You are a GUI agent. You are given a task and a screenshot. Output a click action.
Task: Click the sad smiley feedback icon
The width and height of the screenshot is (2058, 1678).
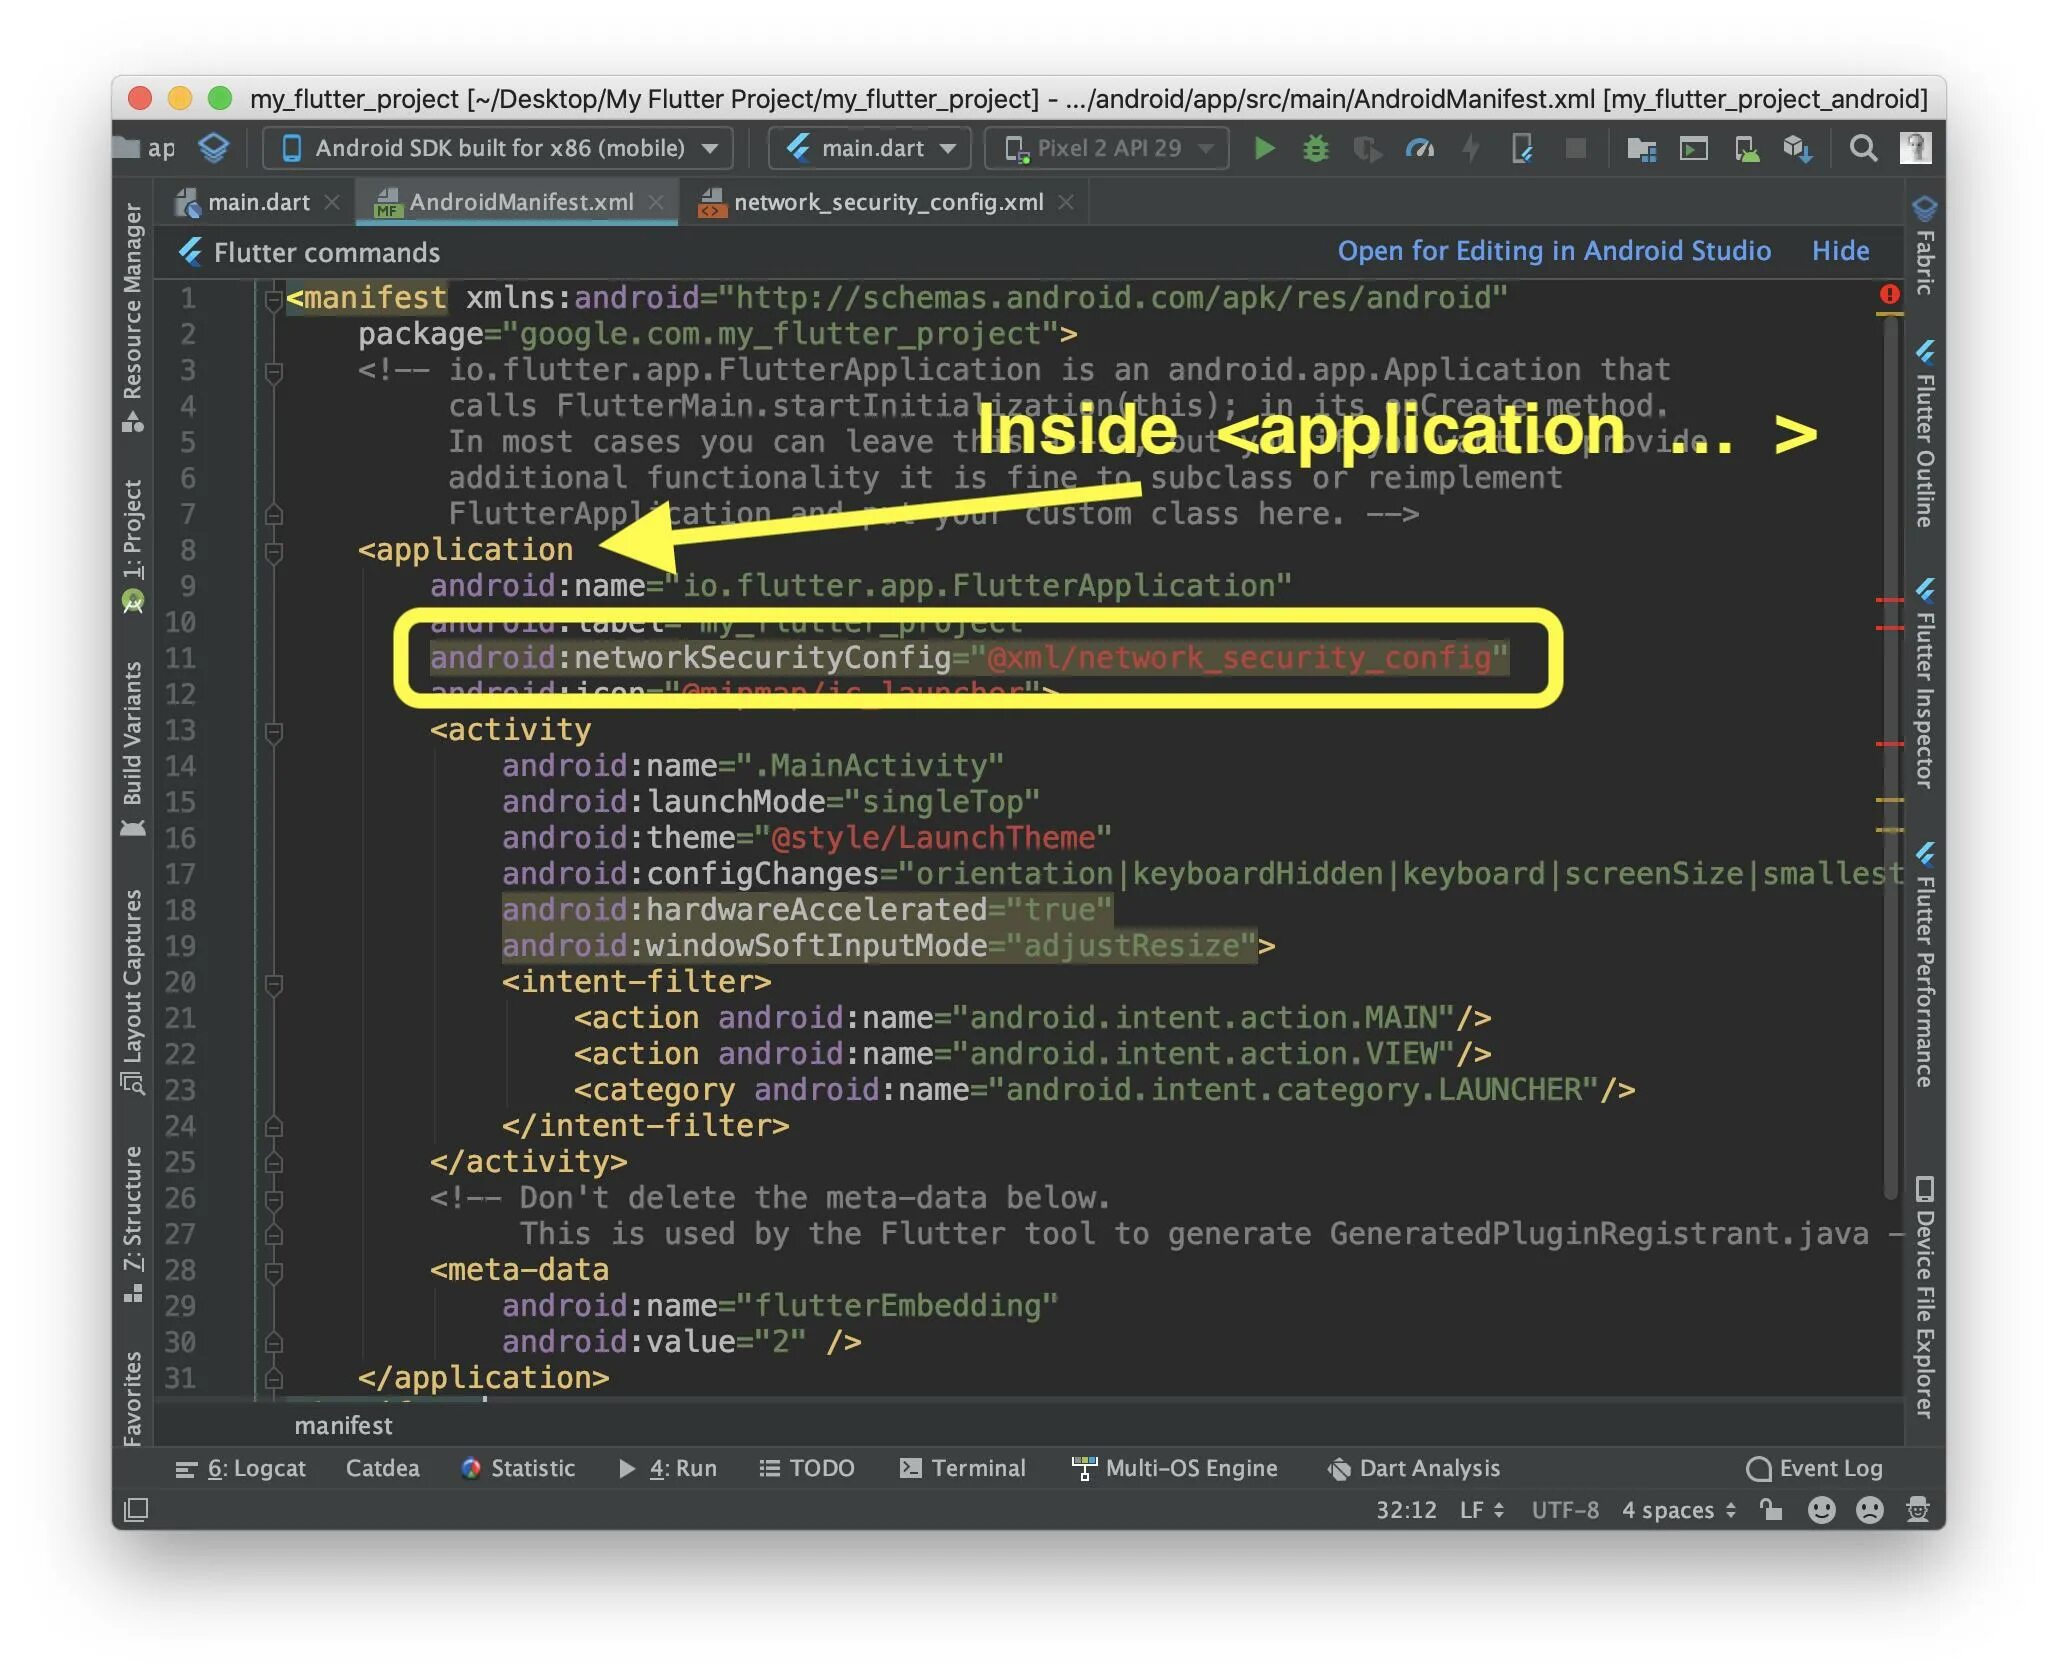click(x=1869, y=1509)
